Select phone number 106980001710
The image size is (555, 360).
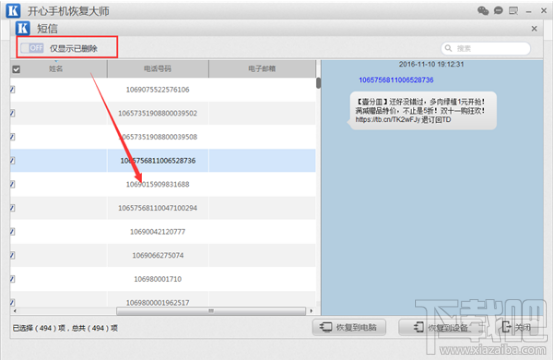point(158,279)
